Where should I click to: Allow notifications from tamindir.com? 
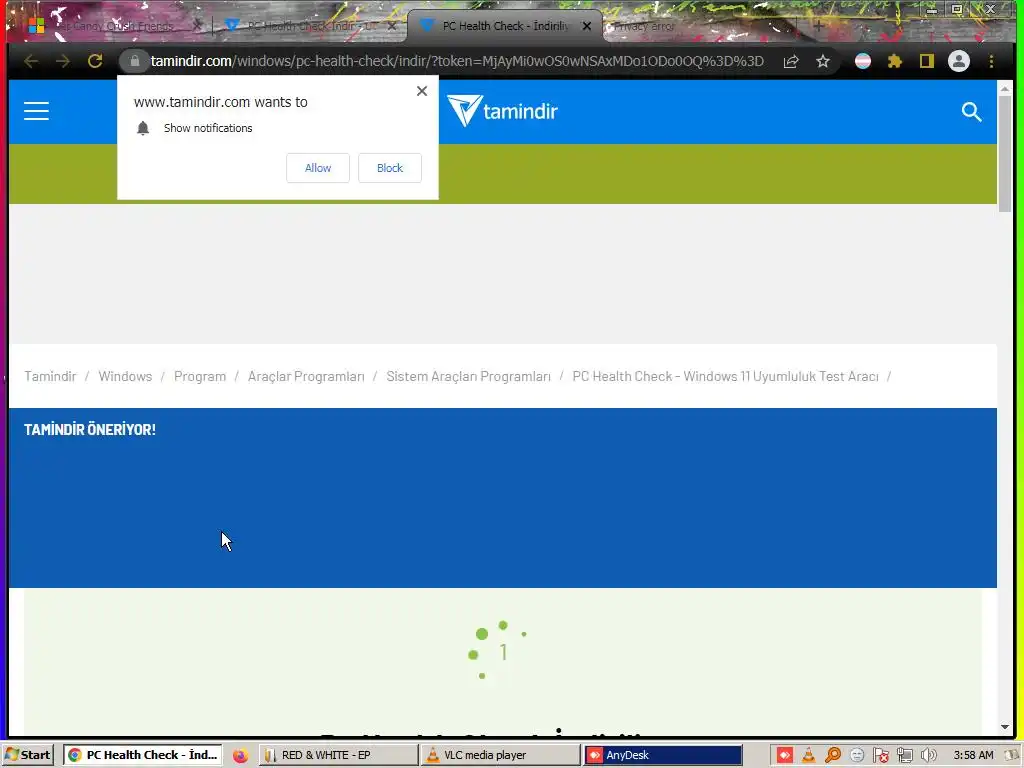coord(318,168)
